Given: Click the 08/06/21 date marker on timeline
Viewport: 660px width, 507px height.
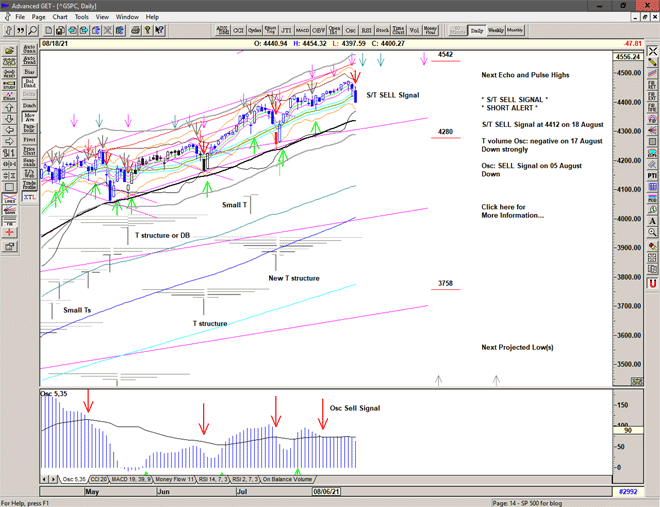Looking at the screenshot, I should click(328, 492).
